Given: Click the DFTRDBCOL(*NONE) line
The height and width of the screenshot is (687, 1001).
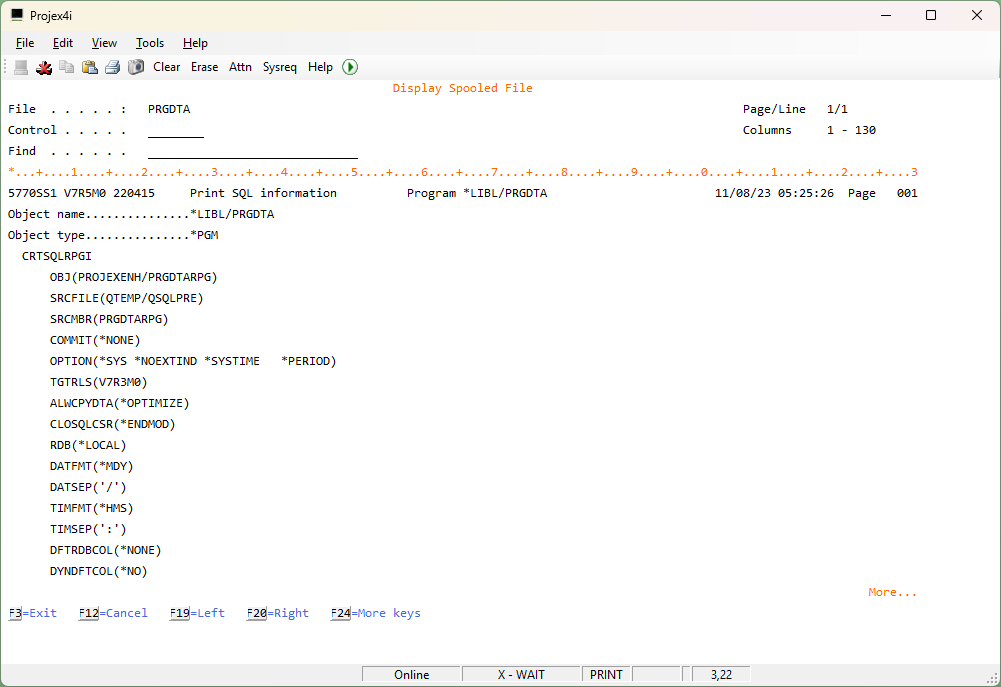Looking at the screenshot, I should (x=105, y=550).
